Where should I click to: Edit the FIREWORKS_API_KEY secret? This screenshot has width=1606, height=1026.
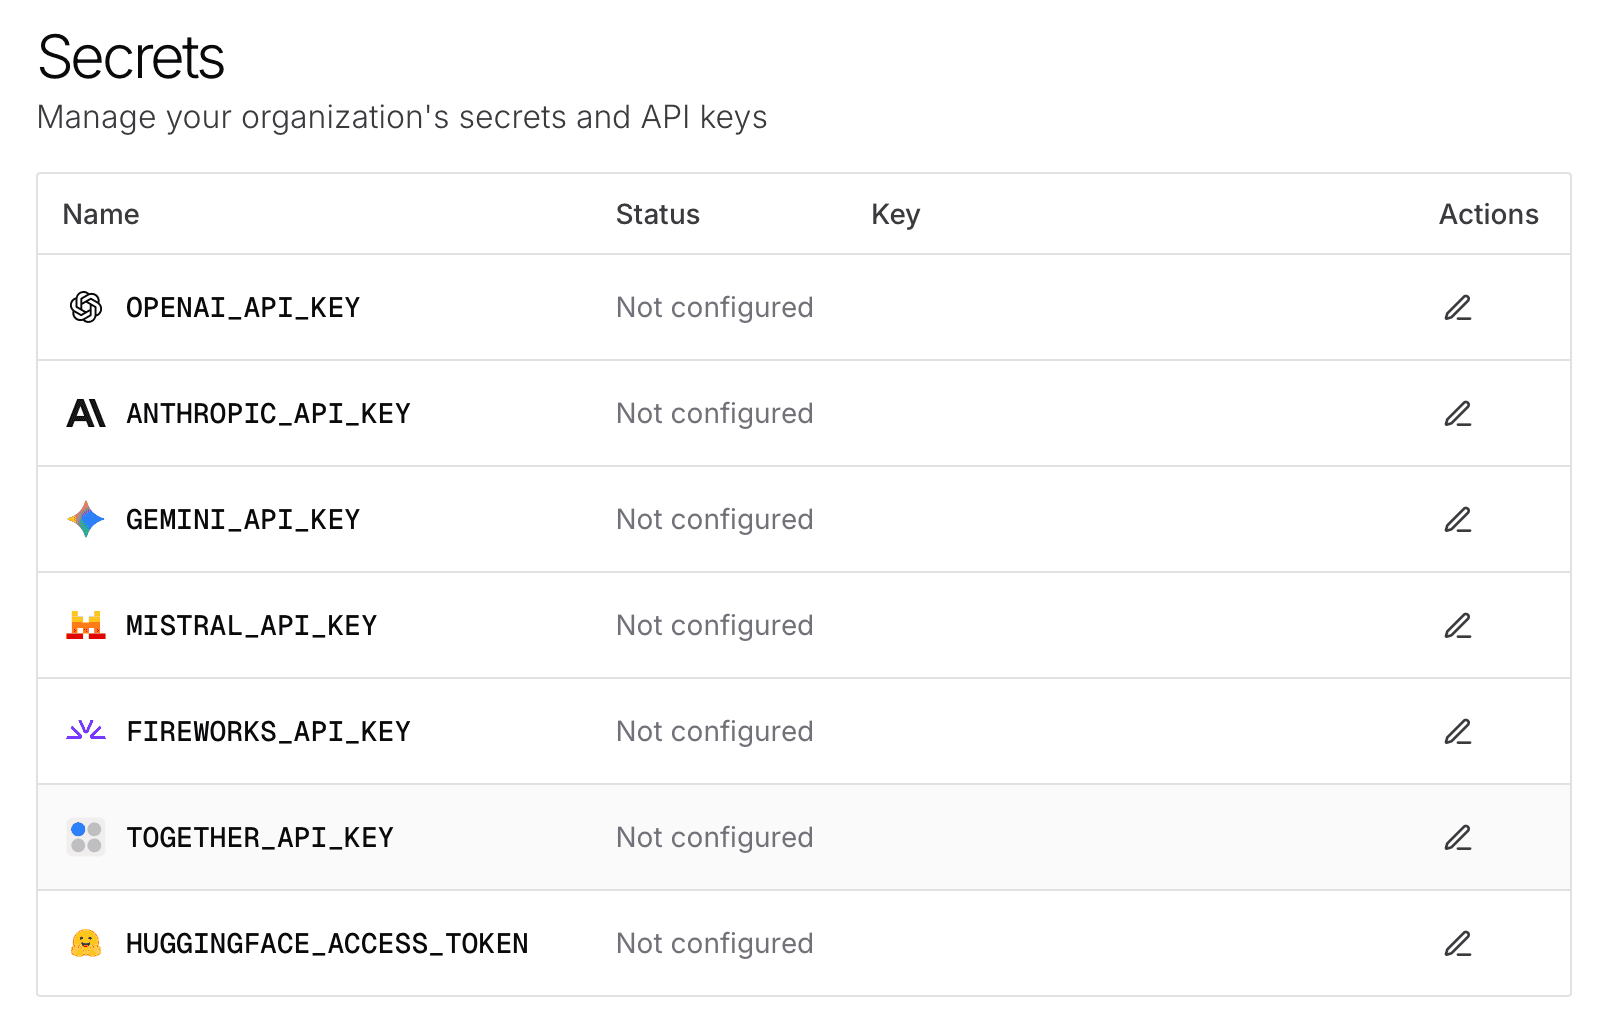1458,731
